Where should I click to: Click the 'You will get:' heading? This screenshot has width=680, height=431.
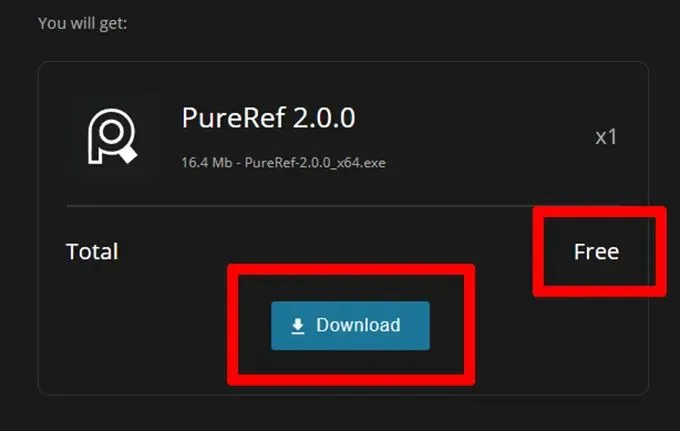coord(82,23)
